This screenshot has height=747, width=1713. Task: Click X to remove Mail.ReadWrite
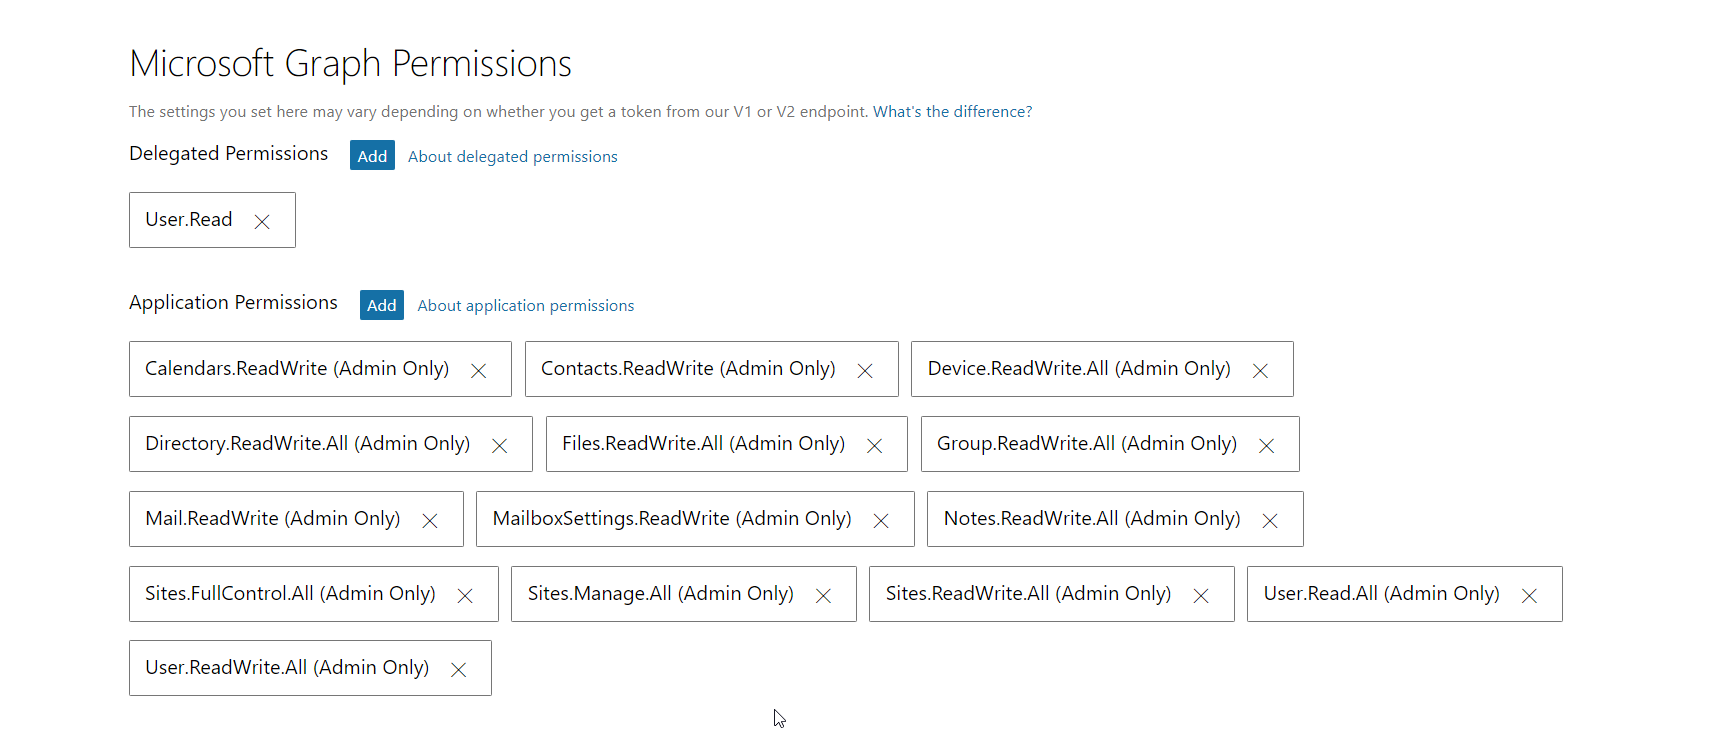coord(430,521)
